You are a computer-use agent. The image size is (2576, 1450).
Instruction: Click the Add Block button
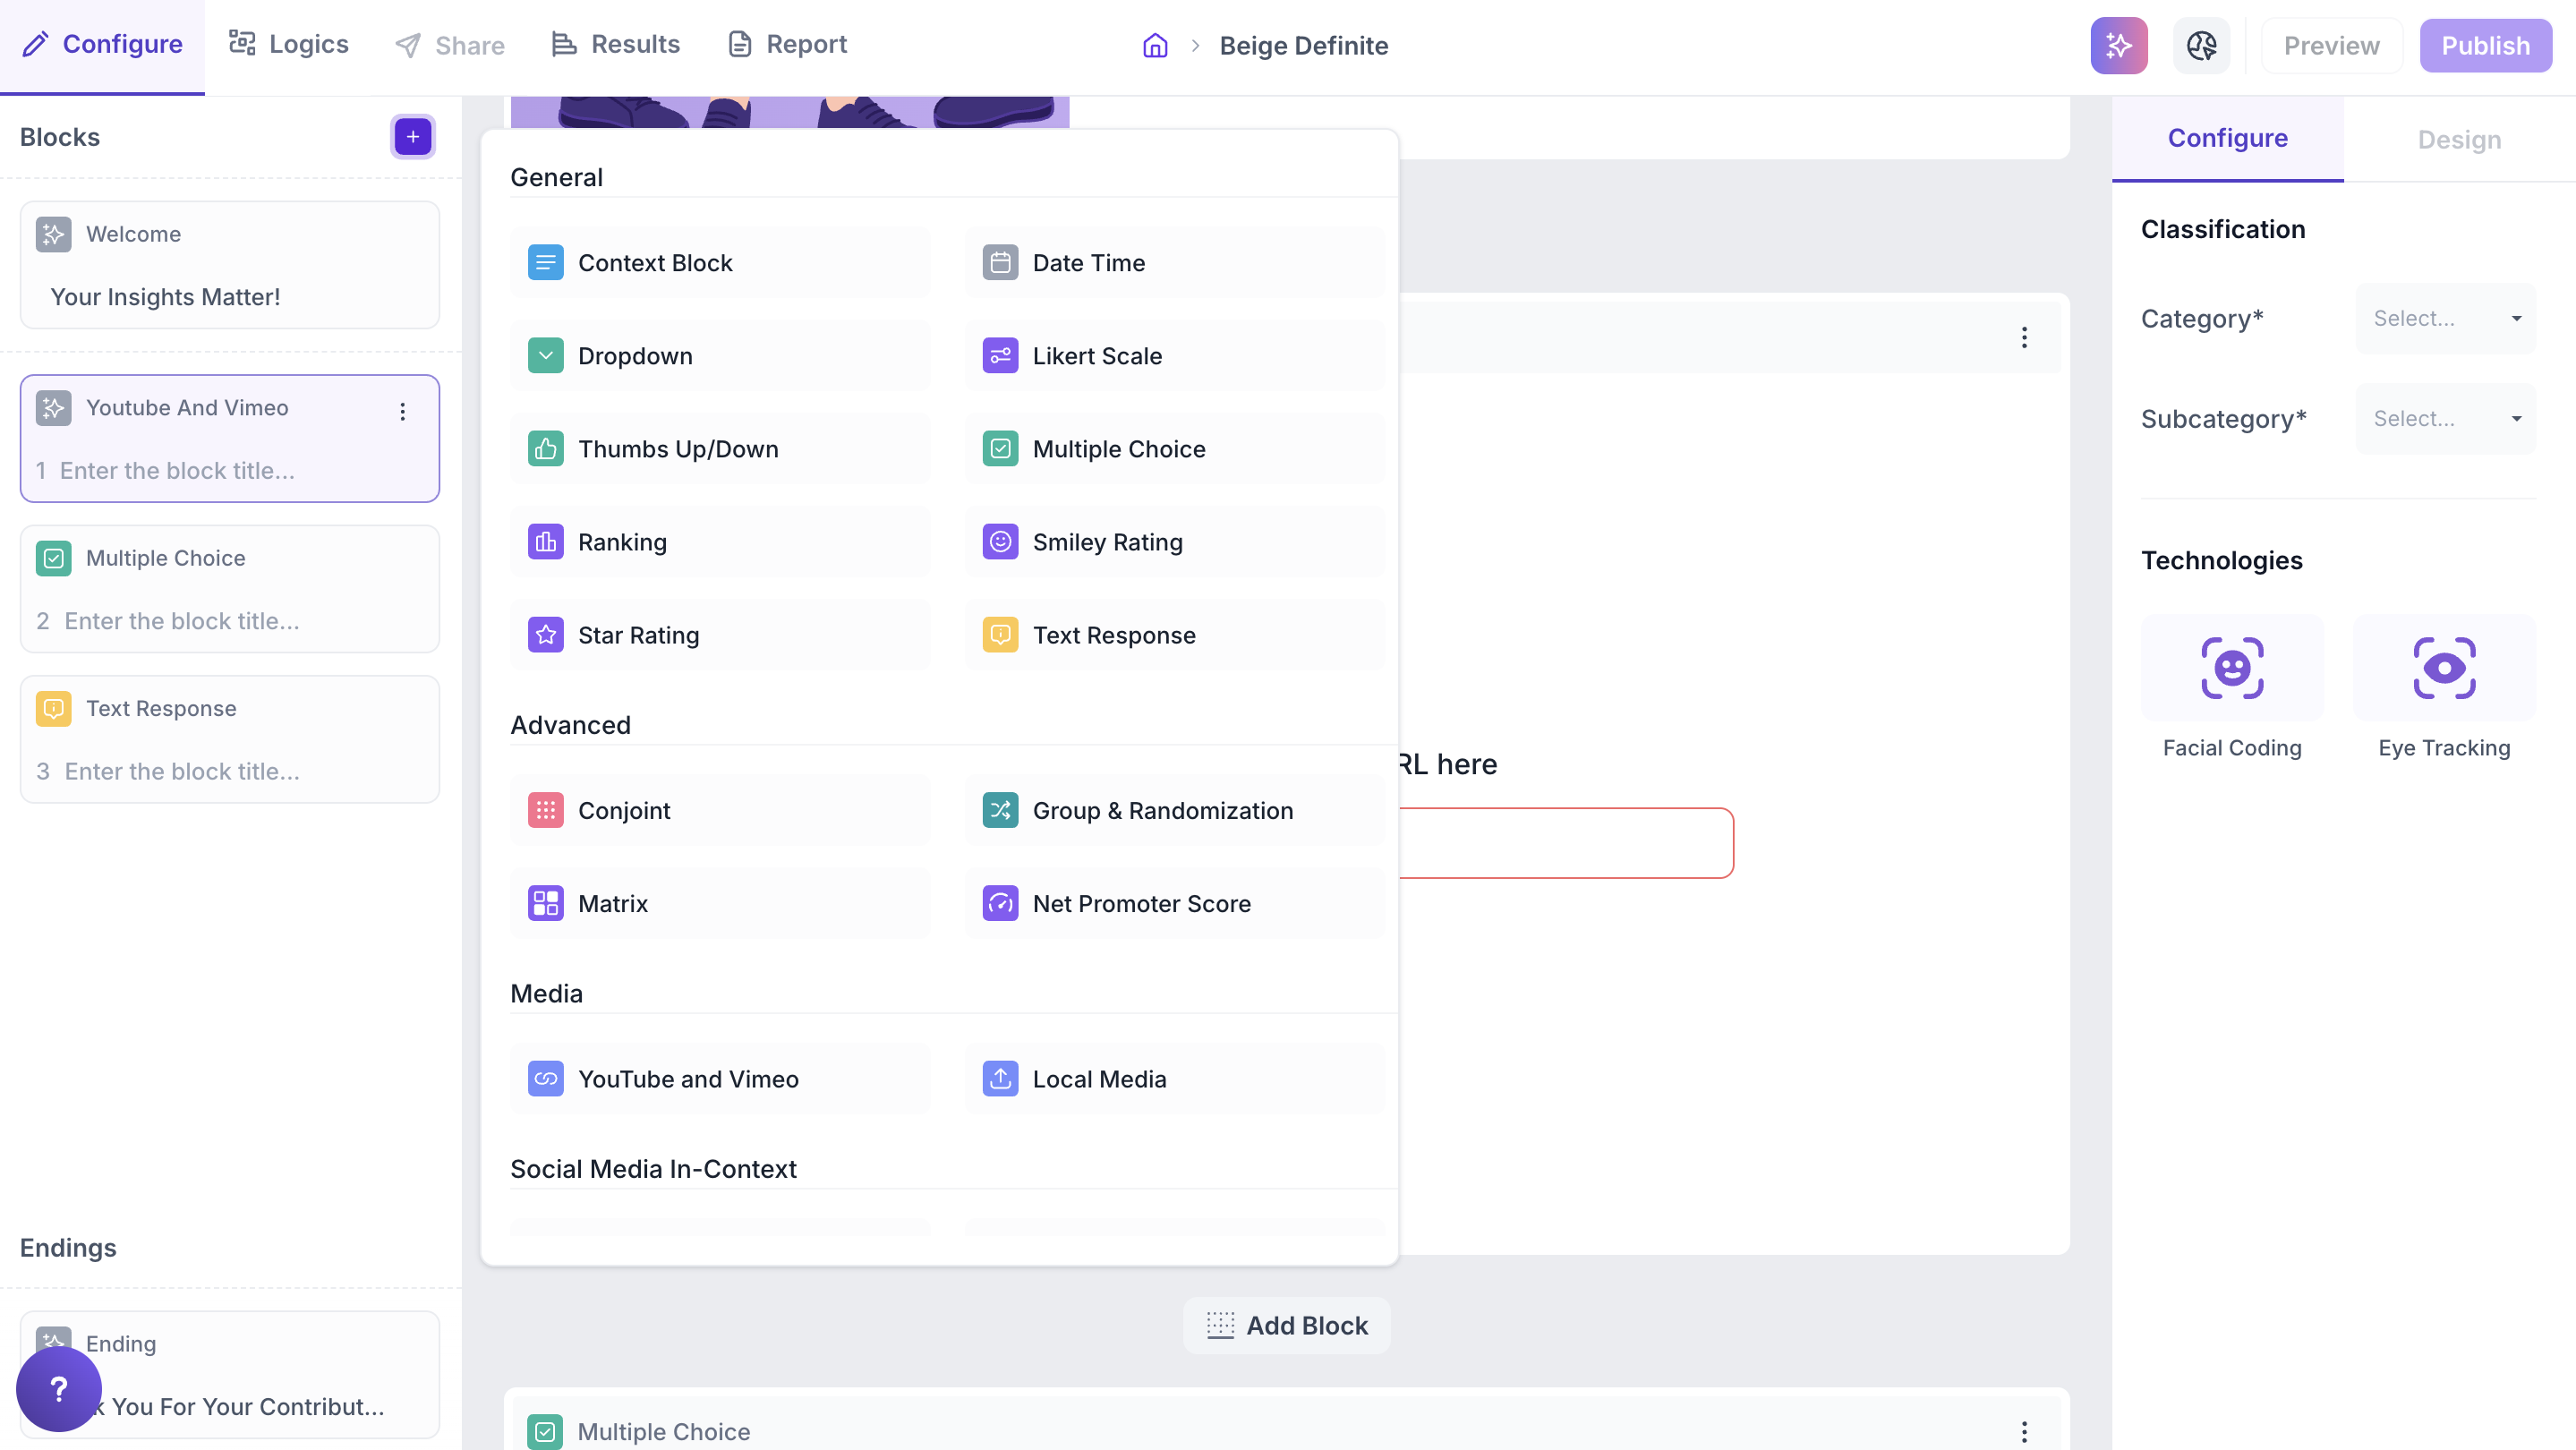pos(1286,1325)
